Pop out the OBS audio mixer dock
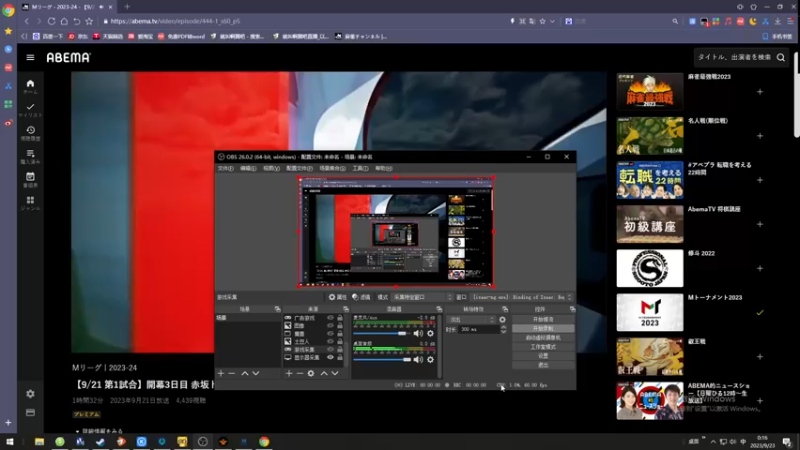Image resolution: width=800 pixels, height=450 pixels. pos(439,309)
